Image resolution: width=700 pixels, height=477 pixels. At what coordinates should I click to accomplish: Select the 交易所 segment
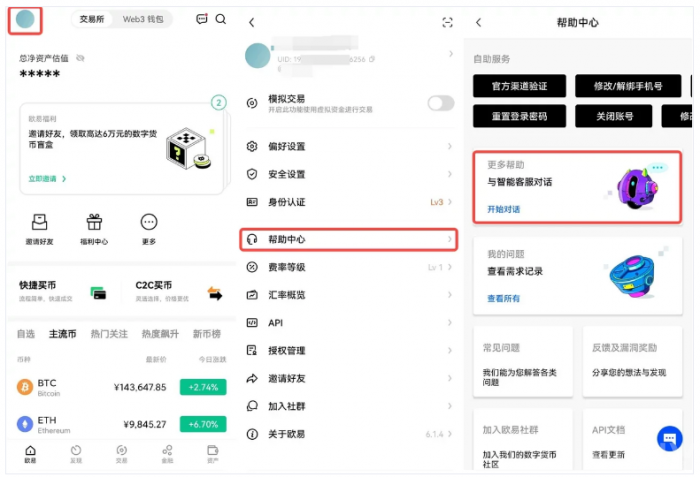coord(92,19)
